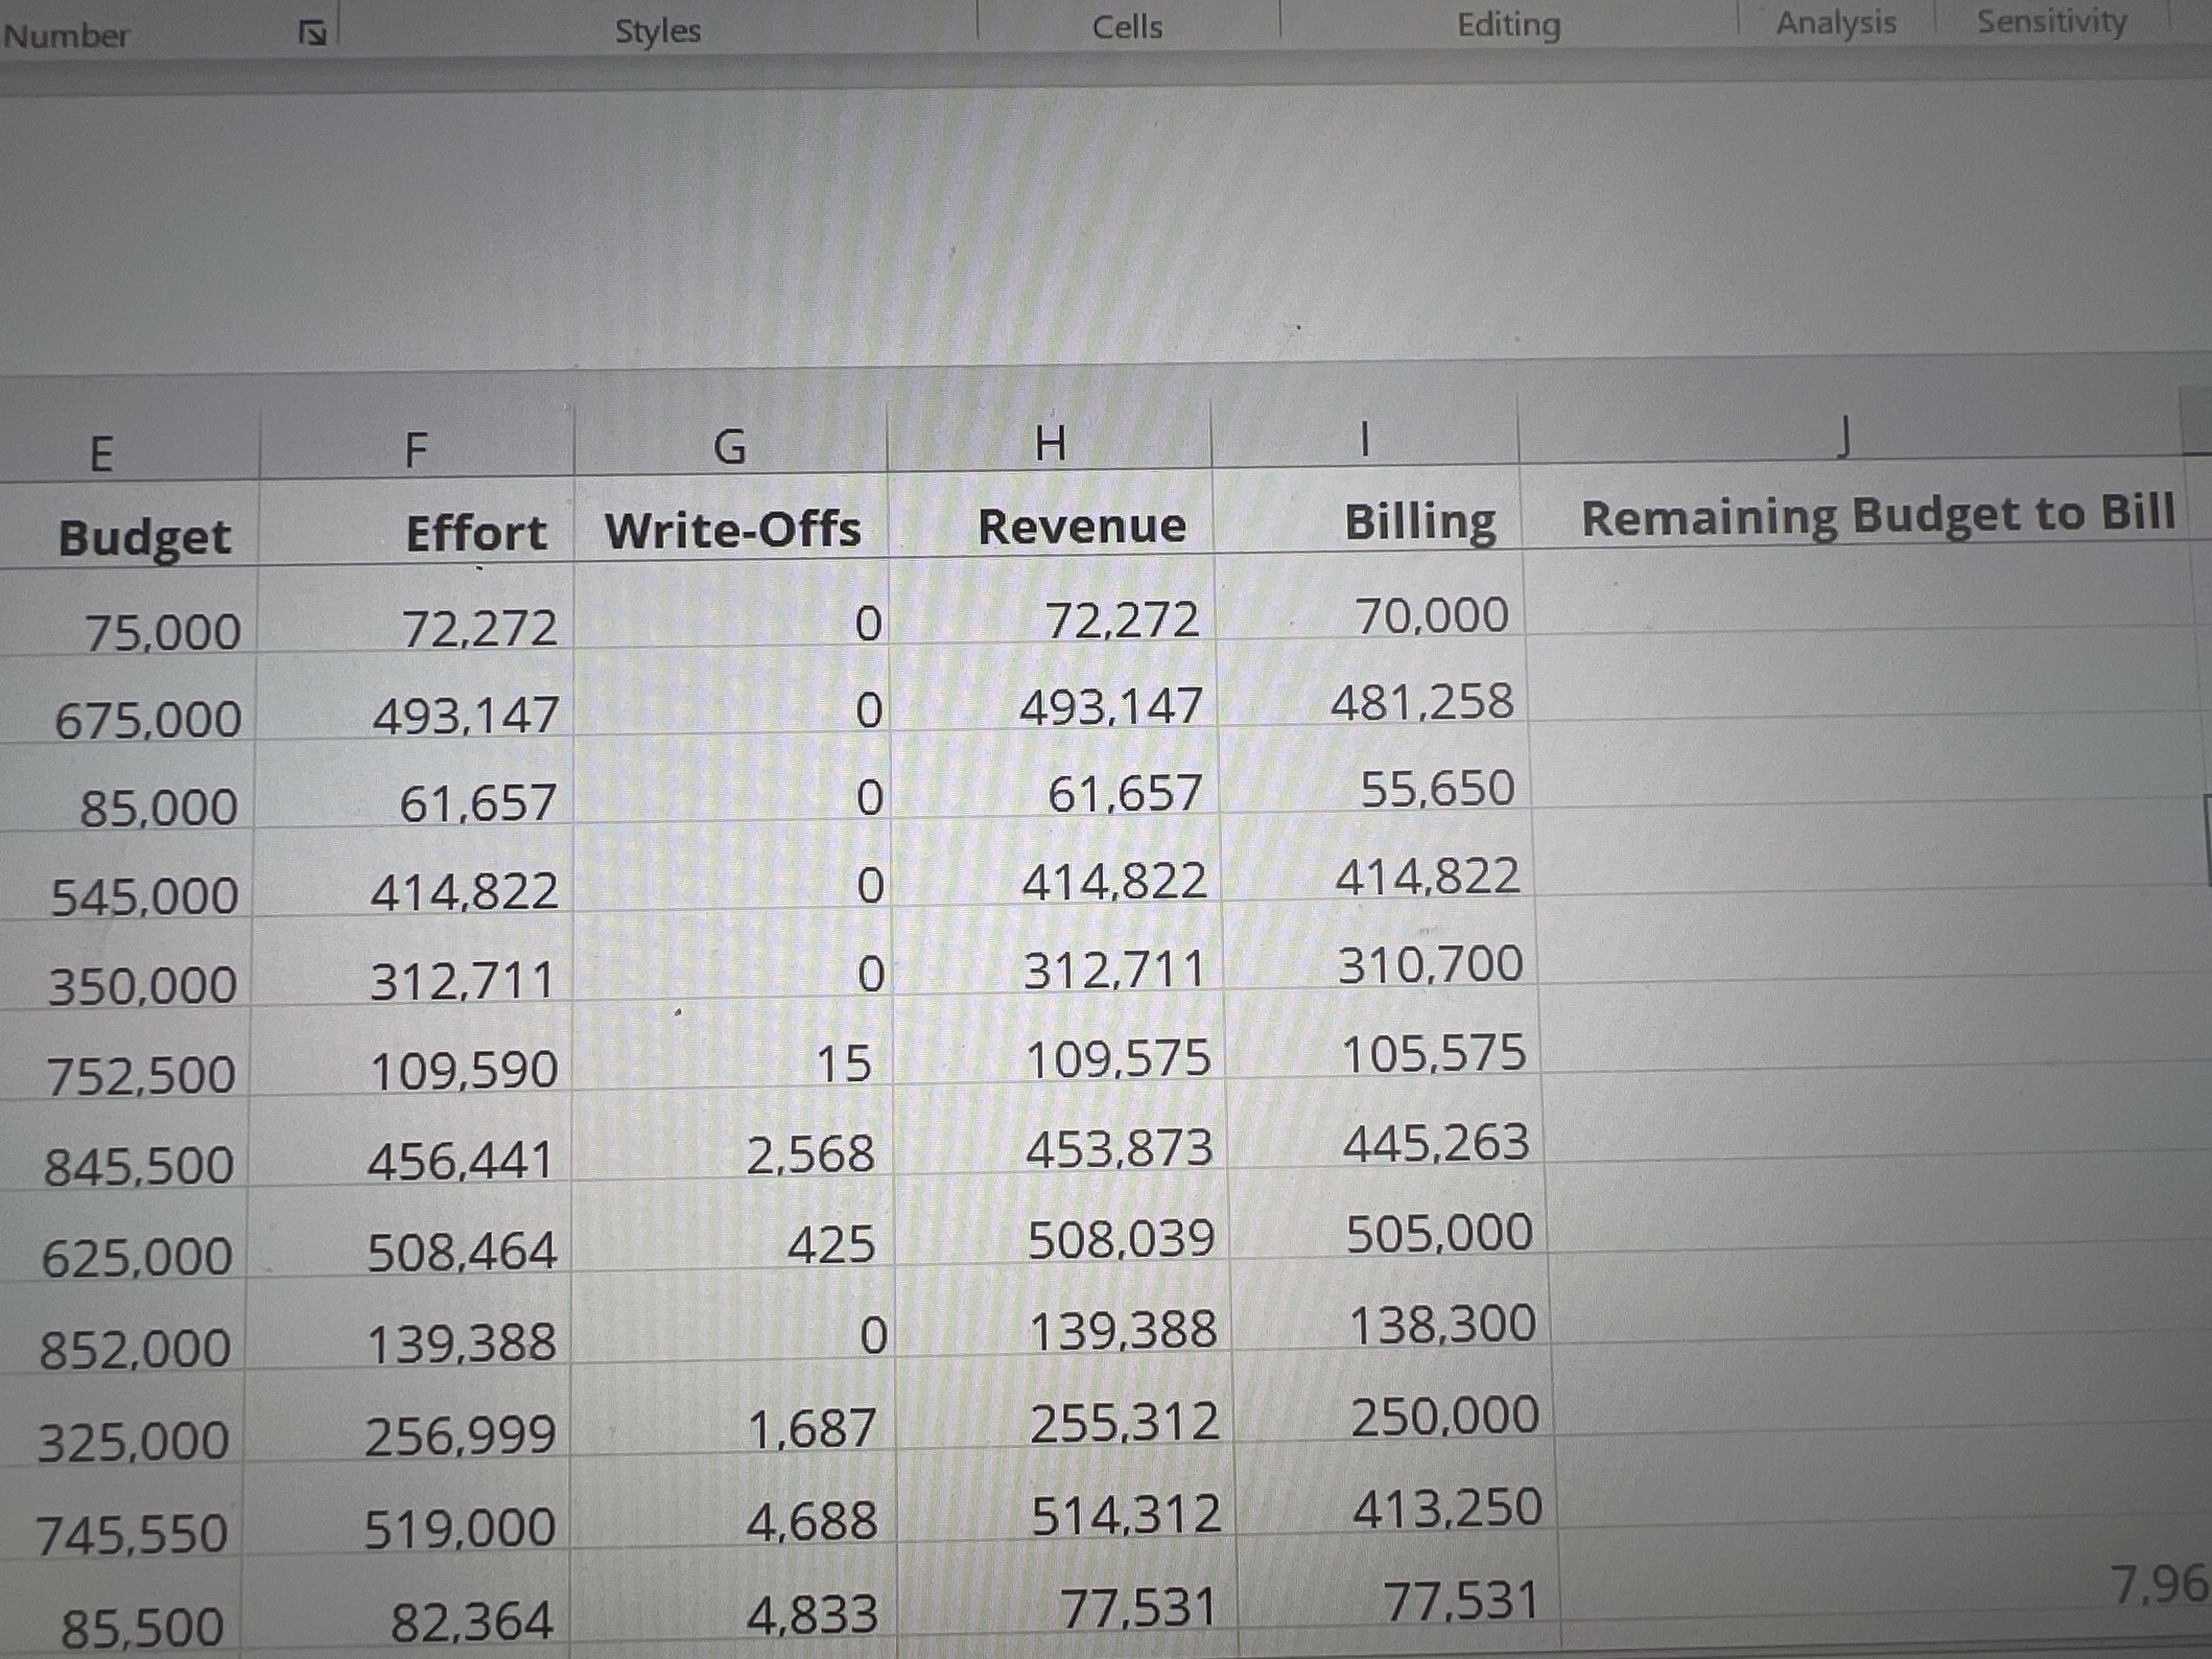Select column I header
The width and height of the screenshot is (2212, 1659).
coord(1364,439)
